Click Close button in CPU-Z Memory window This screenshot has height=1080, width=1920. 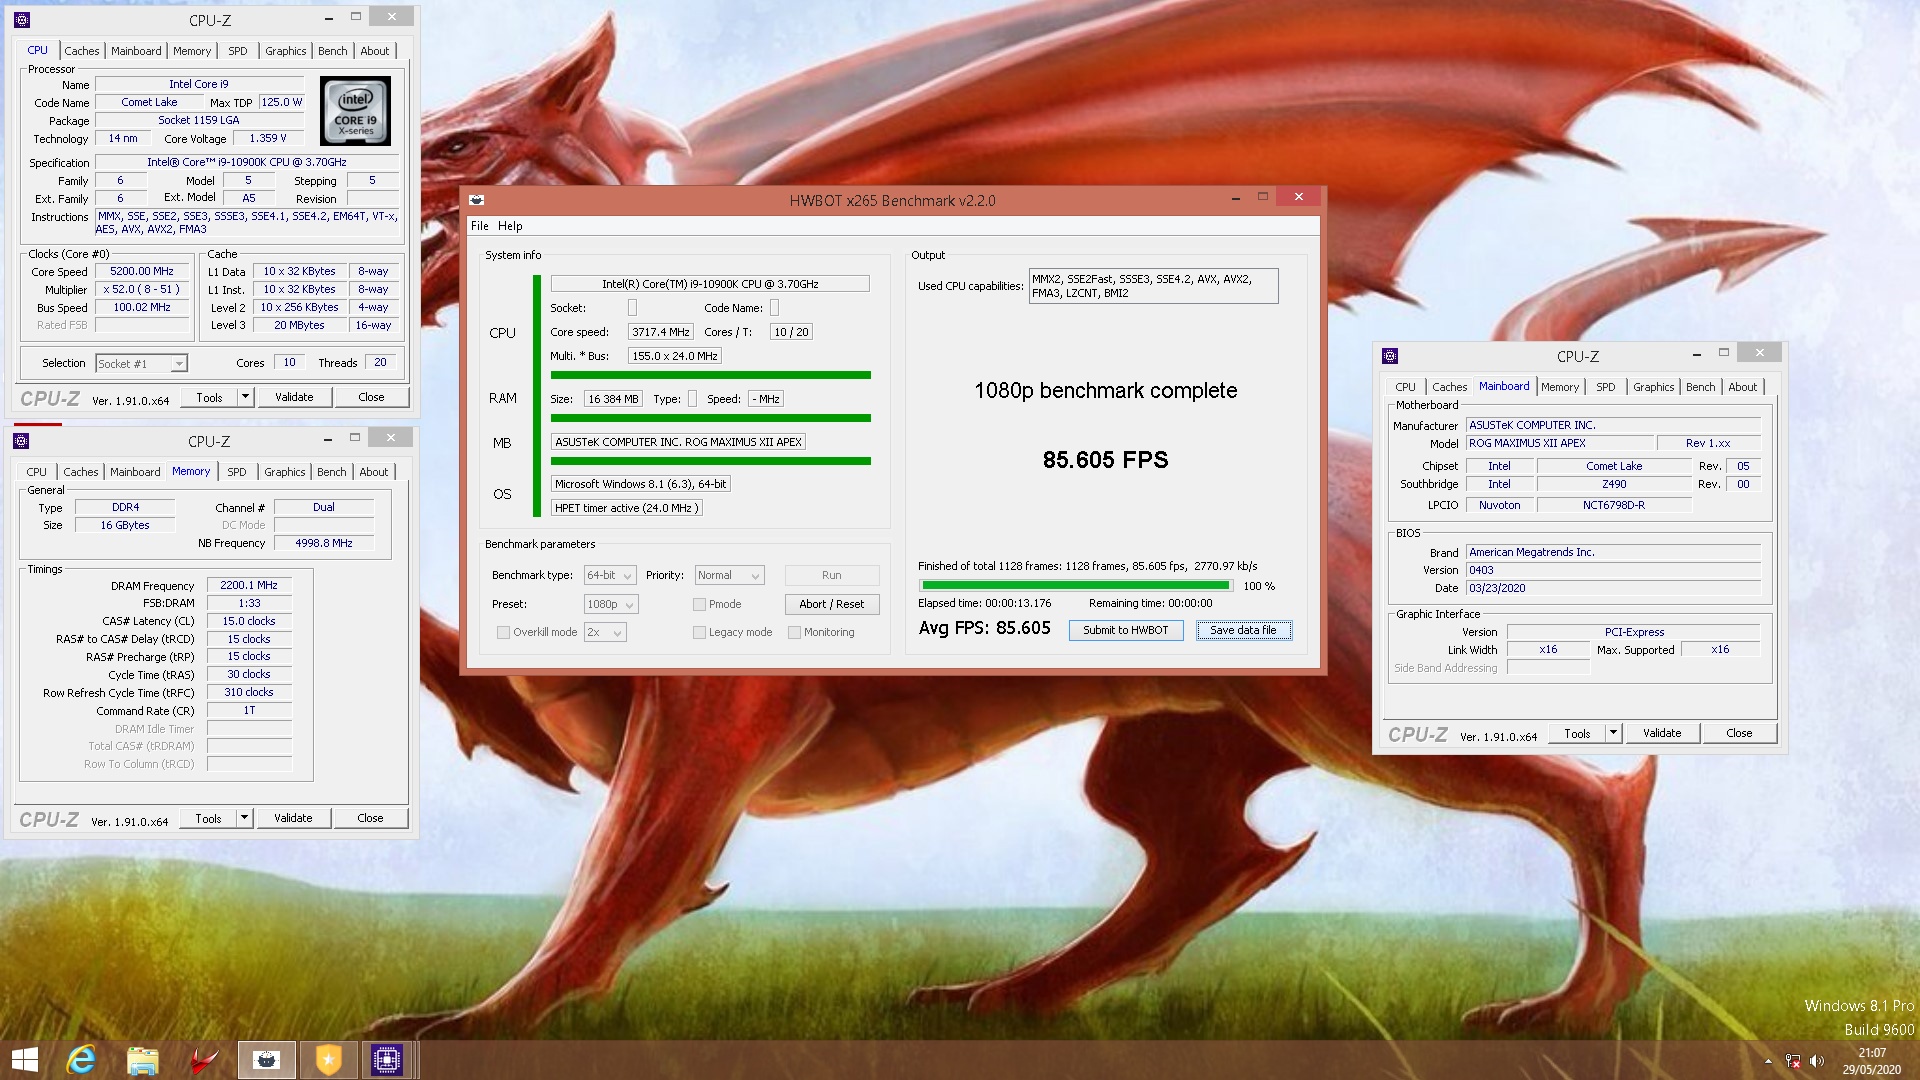(x=370, y=818)
